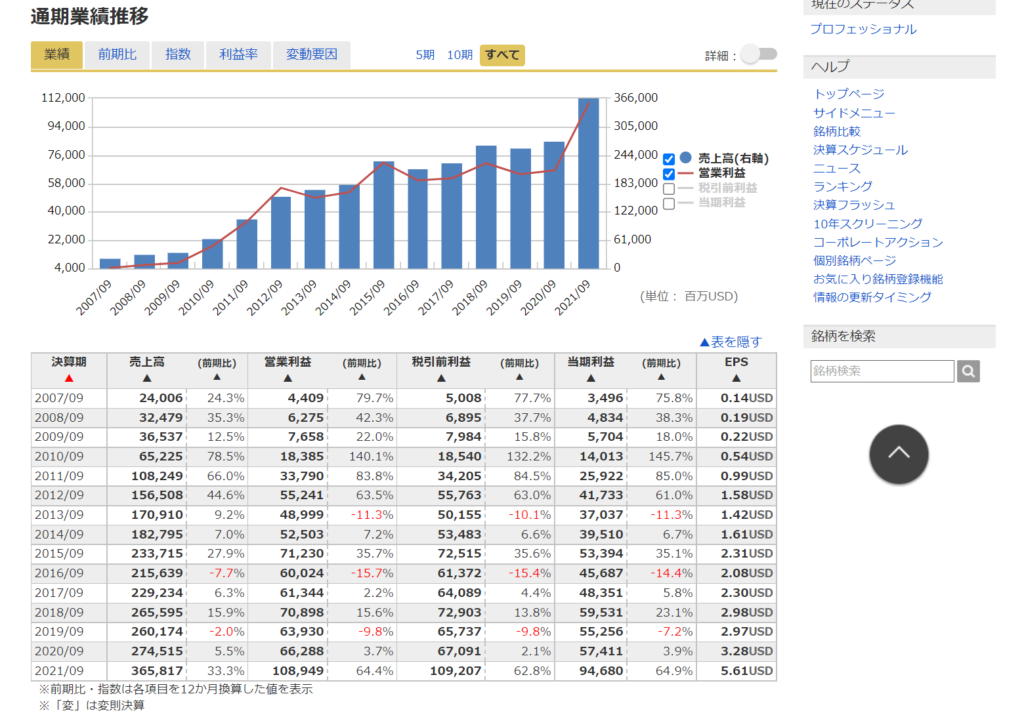The height and width of the screenshot is (715, 1024).
Task: Sort the 売上高 column triangle
Action: point(147,378)
